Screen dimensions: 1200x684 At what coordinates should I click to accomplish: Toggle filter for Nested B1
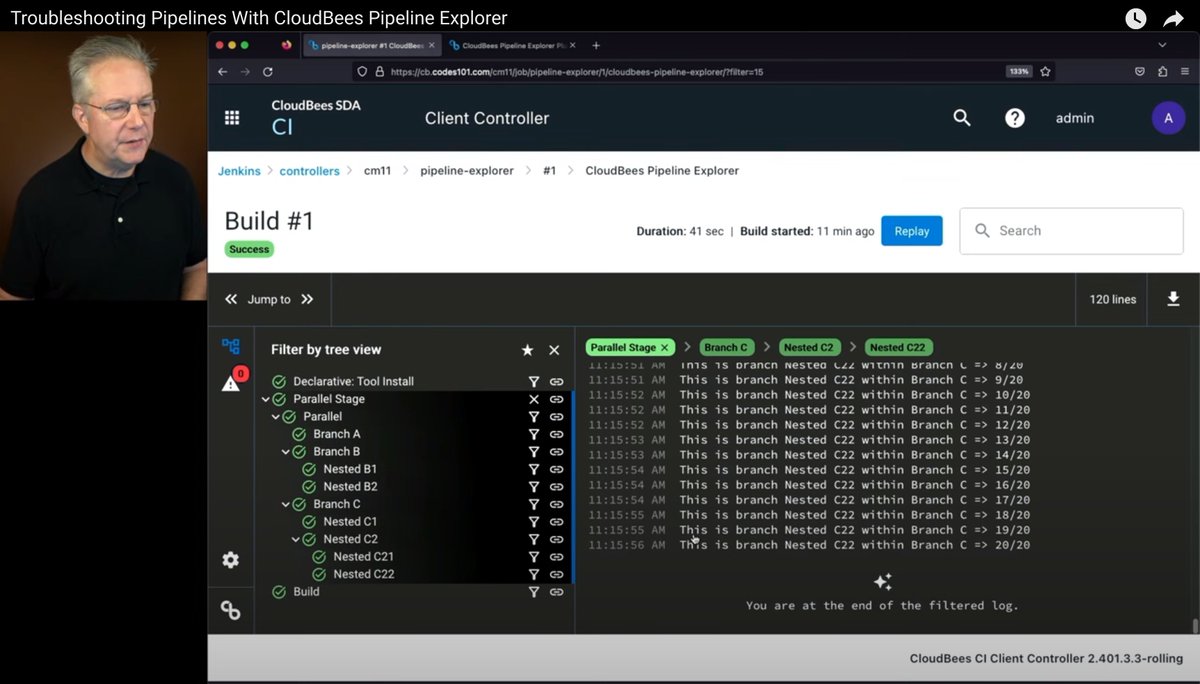click(x=534, y=469)
